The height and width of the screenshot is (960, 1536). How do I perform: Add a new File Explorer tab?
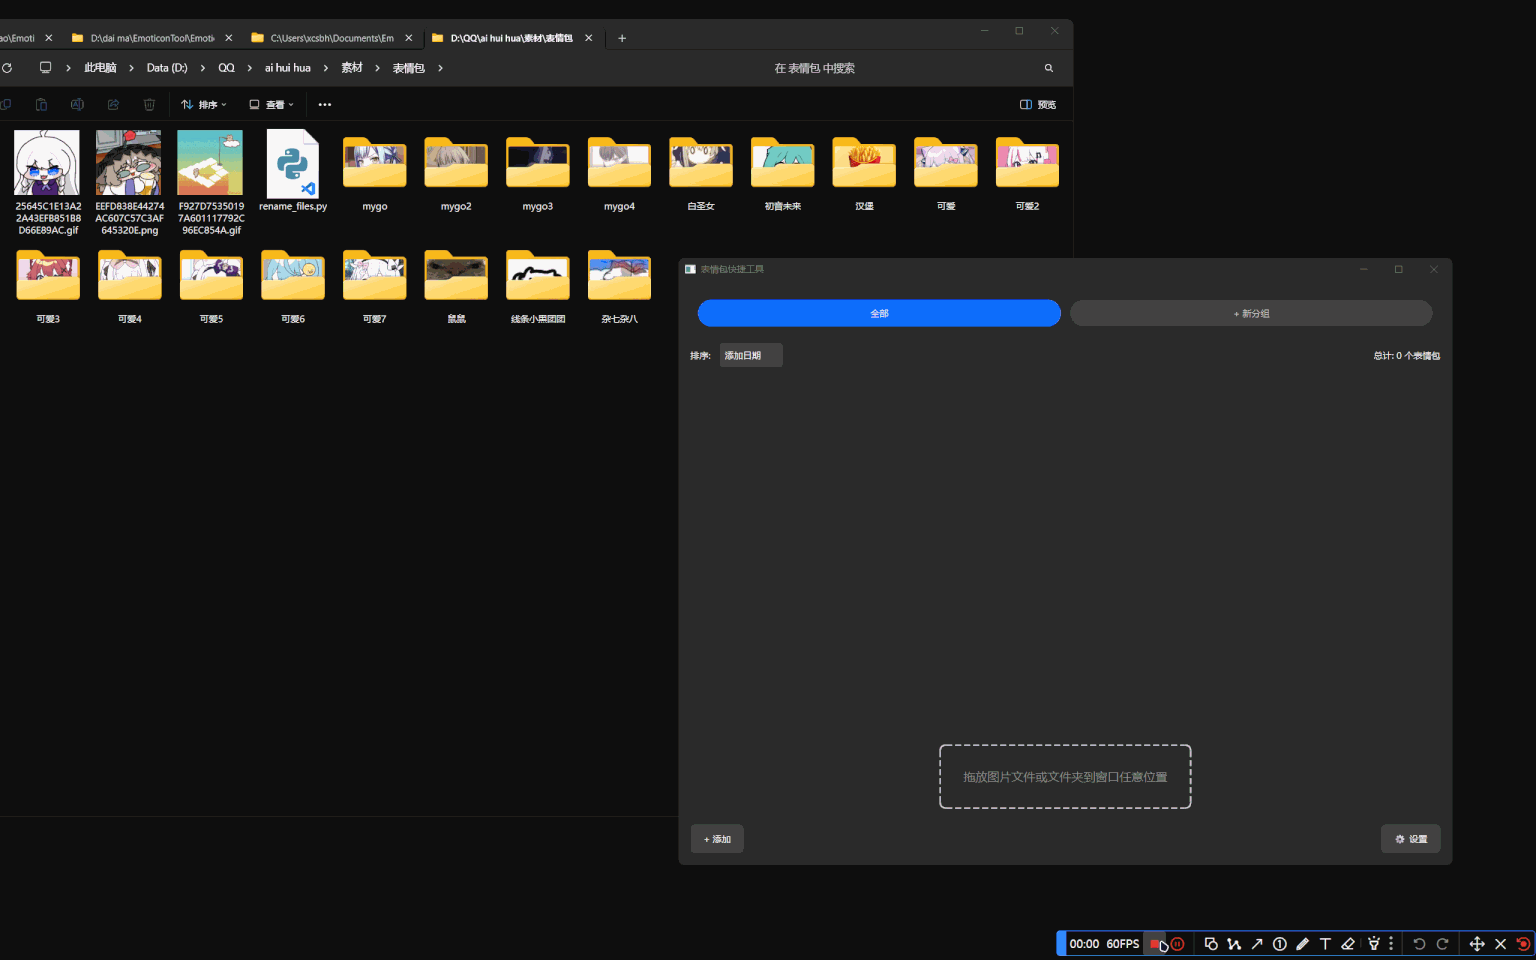click(x=622, y=38)
